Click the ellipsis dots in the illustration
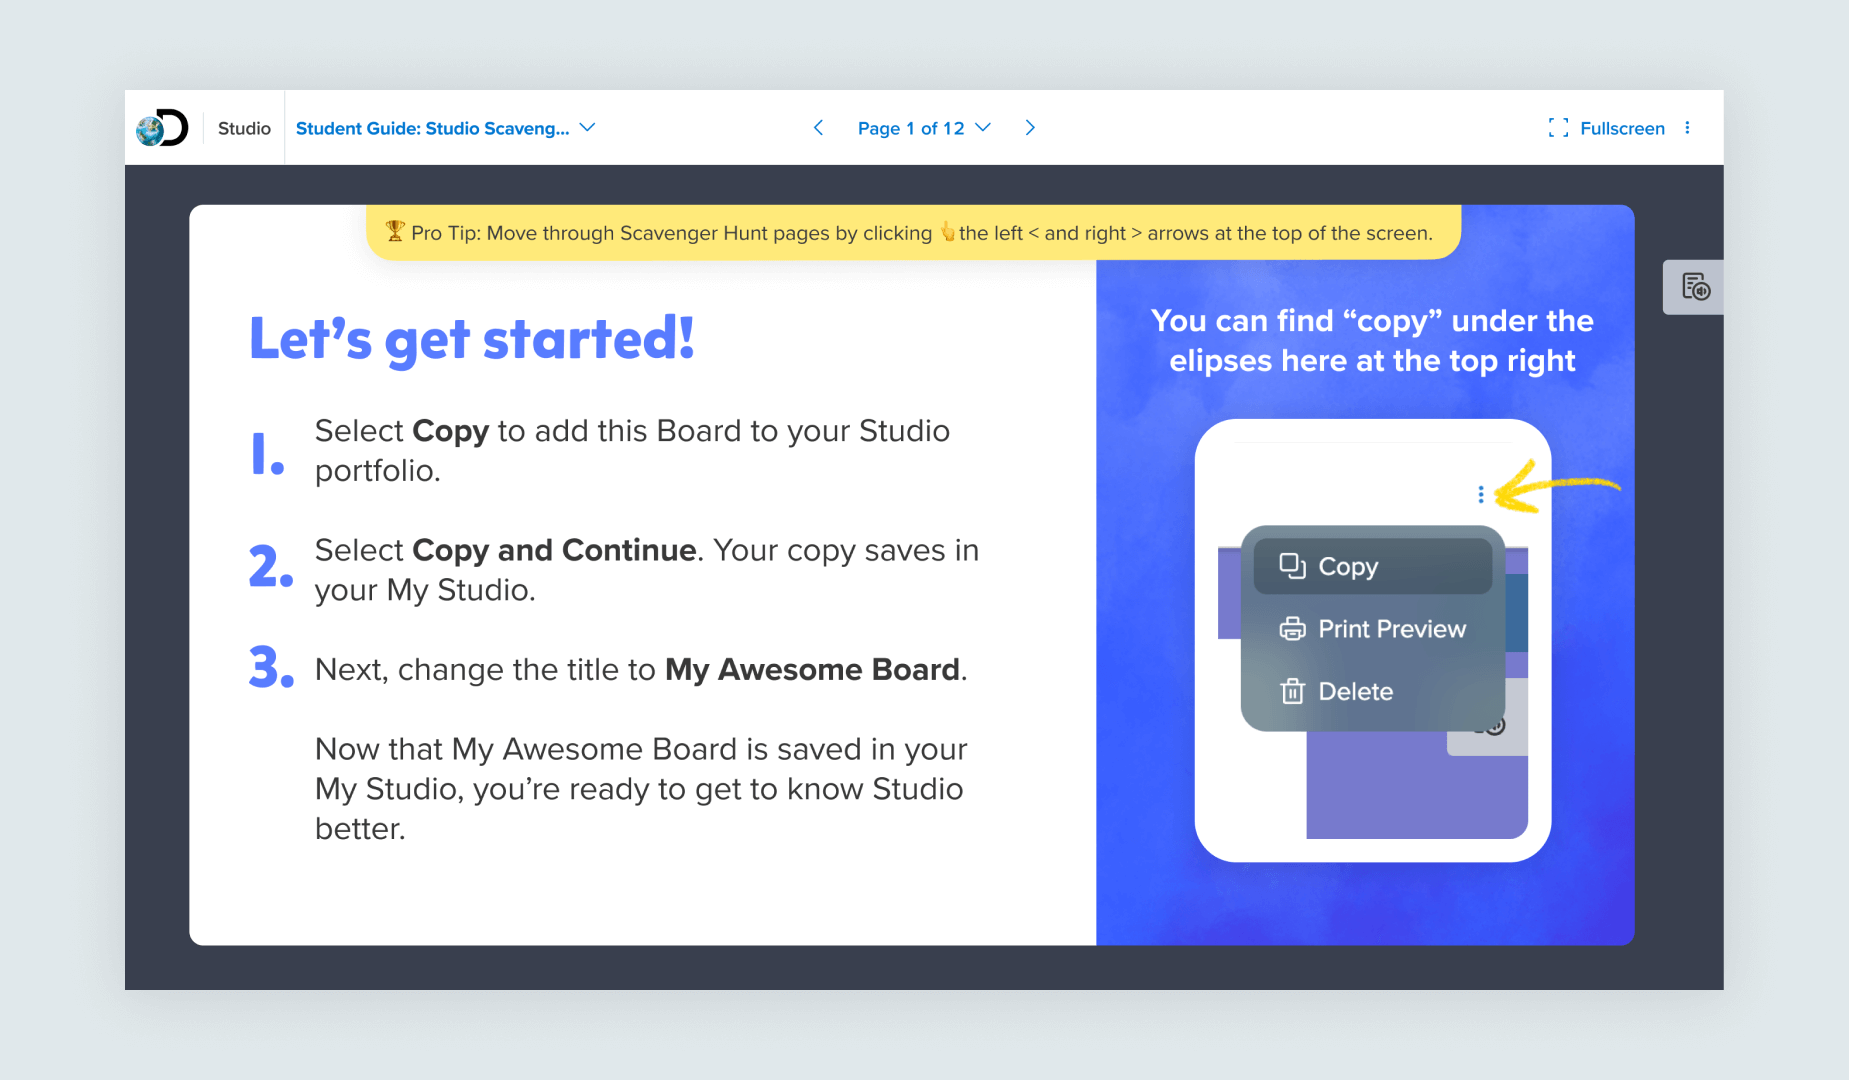This screenshot has height=1080, width=1849. (x=1481, y=494)
